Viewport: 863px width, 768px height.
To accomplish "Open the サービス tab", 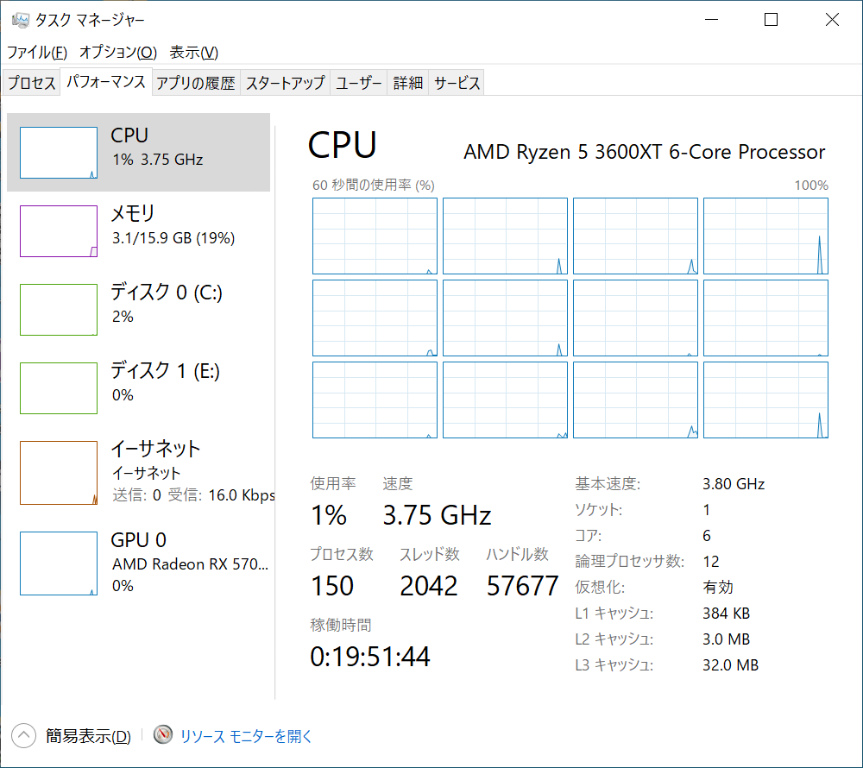I will 457,84.
